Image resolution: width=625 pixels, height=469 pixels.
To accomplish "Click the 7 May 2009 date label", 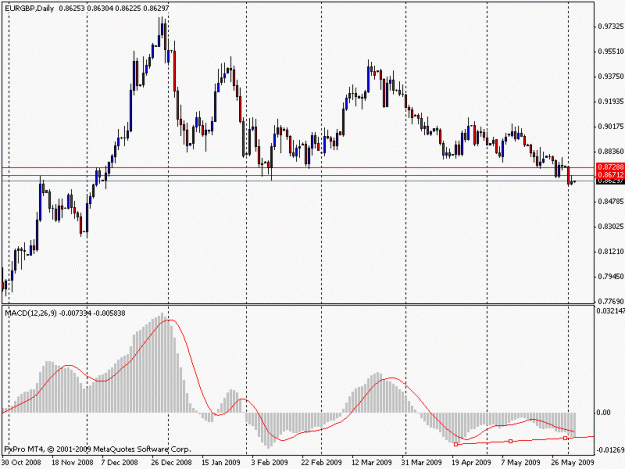I will pos(521,462).
